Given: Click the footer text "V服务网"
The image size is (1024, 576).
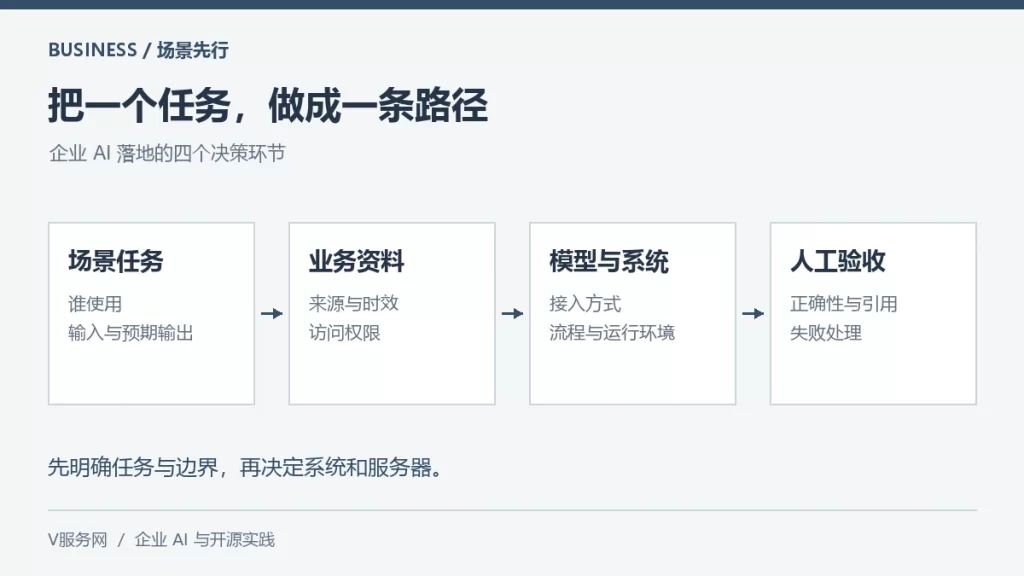Looking at the screenshot, I should click(x=78, y=540).
